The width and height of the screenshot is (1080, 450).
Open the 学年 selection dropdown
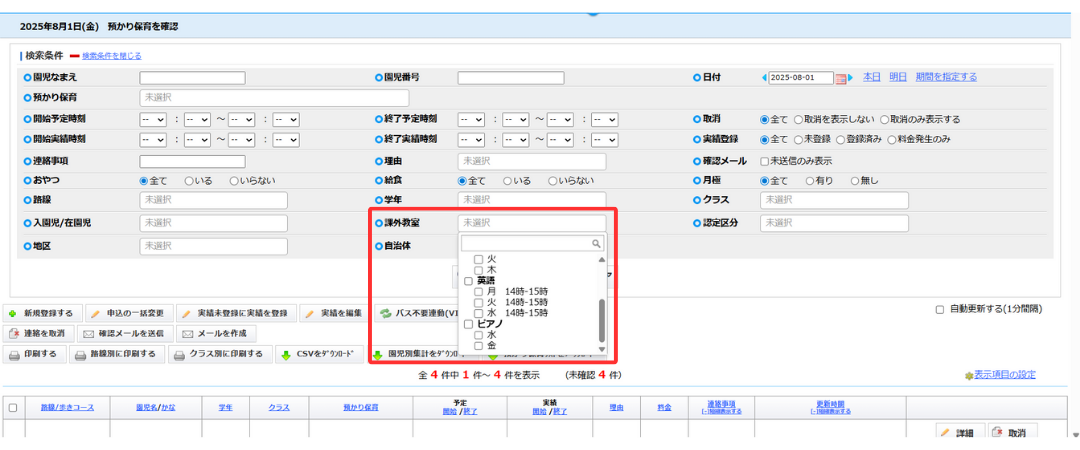click(x=532, y=200)
